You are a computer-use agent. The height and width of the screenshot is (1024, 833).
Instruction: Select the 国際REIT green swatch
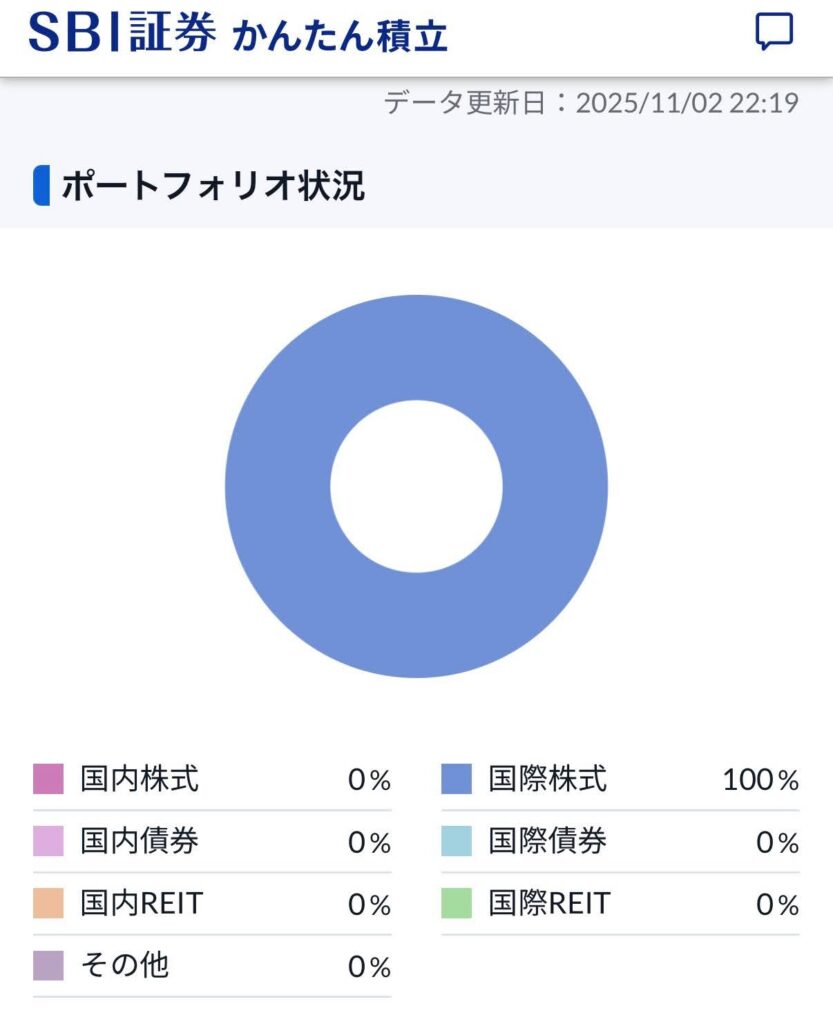[x=456, y=903]
